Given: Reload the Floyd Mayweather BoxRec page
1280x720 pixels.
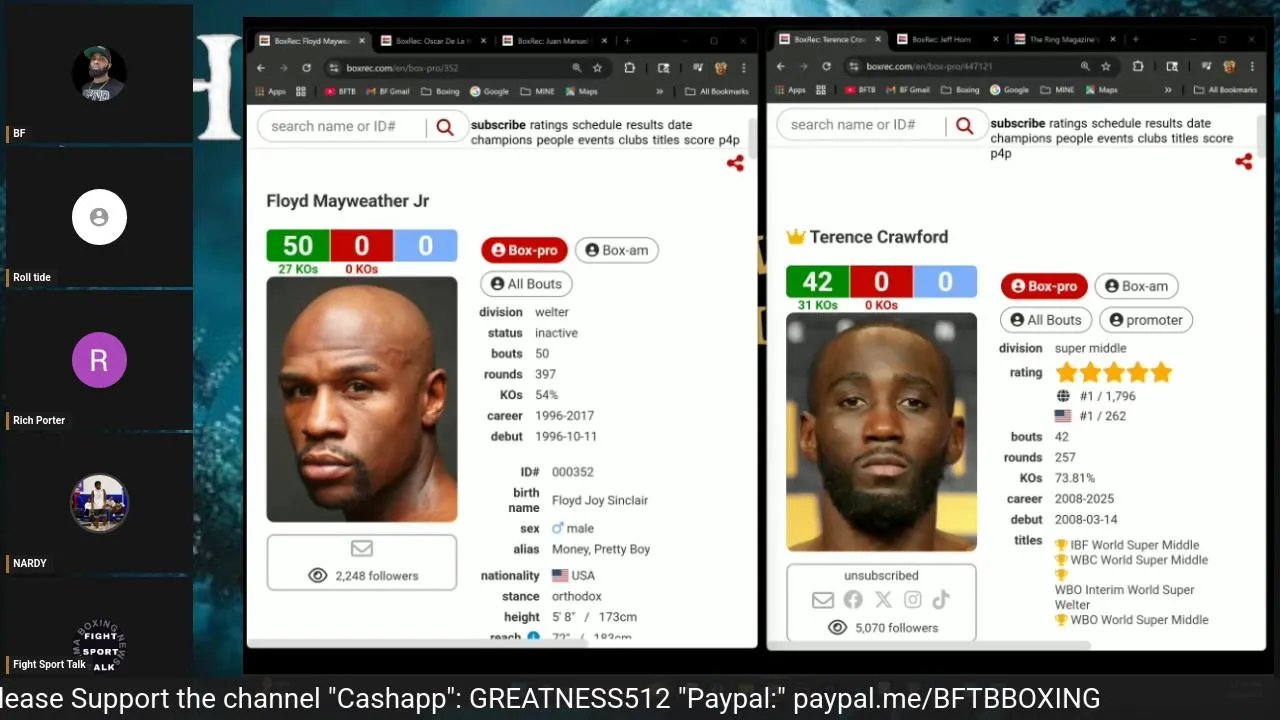Looking at the screenshot, I should 306,68.
